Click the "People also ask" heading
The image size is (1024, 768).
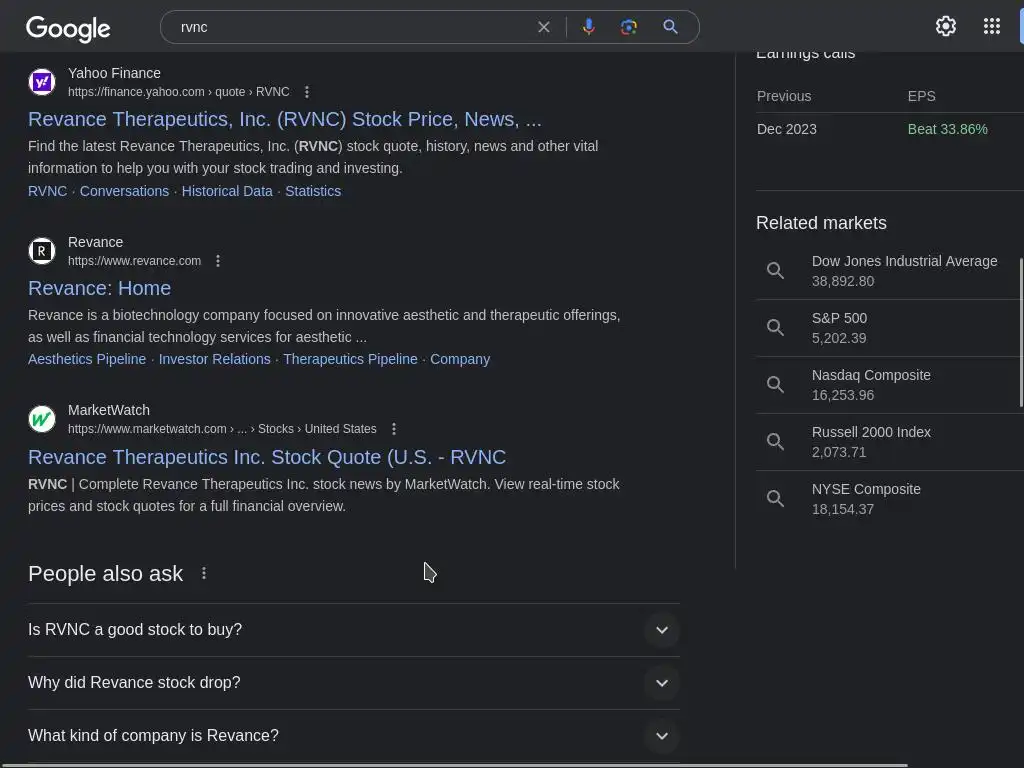pyautogui.click(x=105, y=573)
